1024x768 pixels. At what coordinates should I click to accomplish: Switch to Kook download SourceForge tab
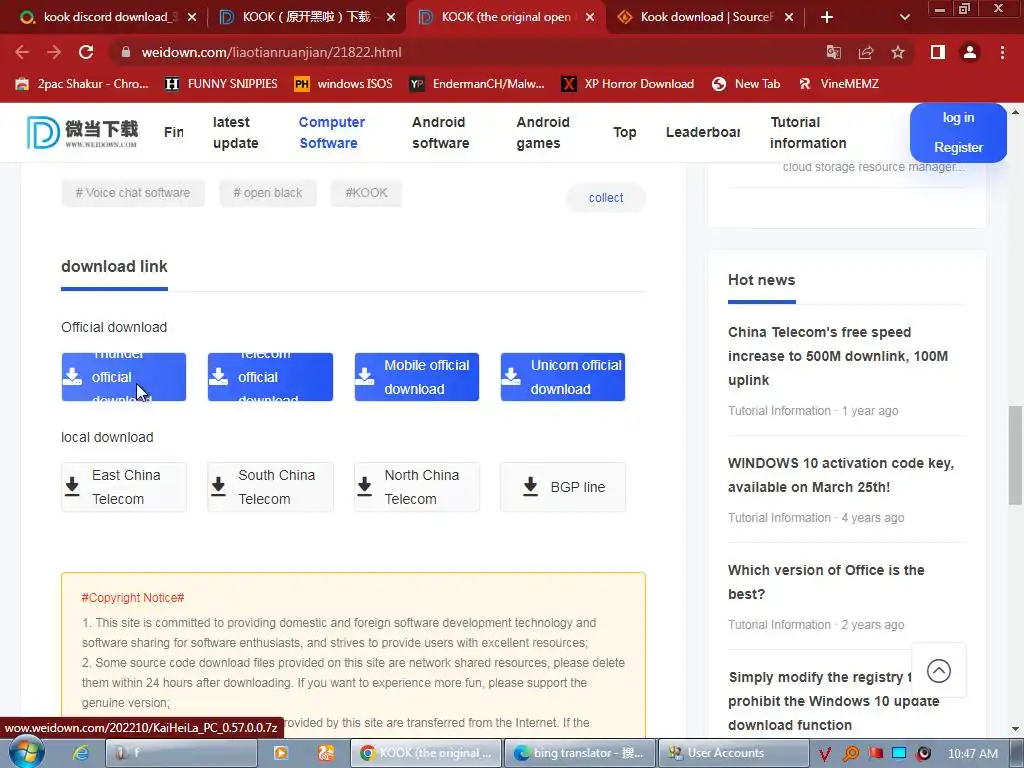pyautogui.click(x=705, y=17)
